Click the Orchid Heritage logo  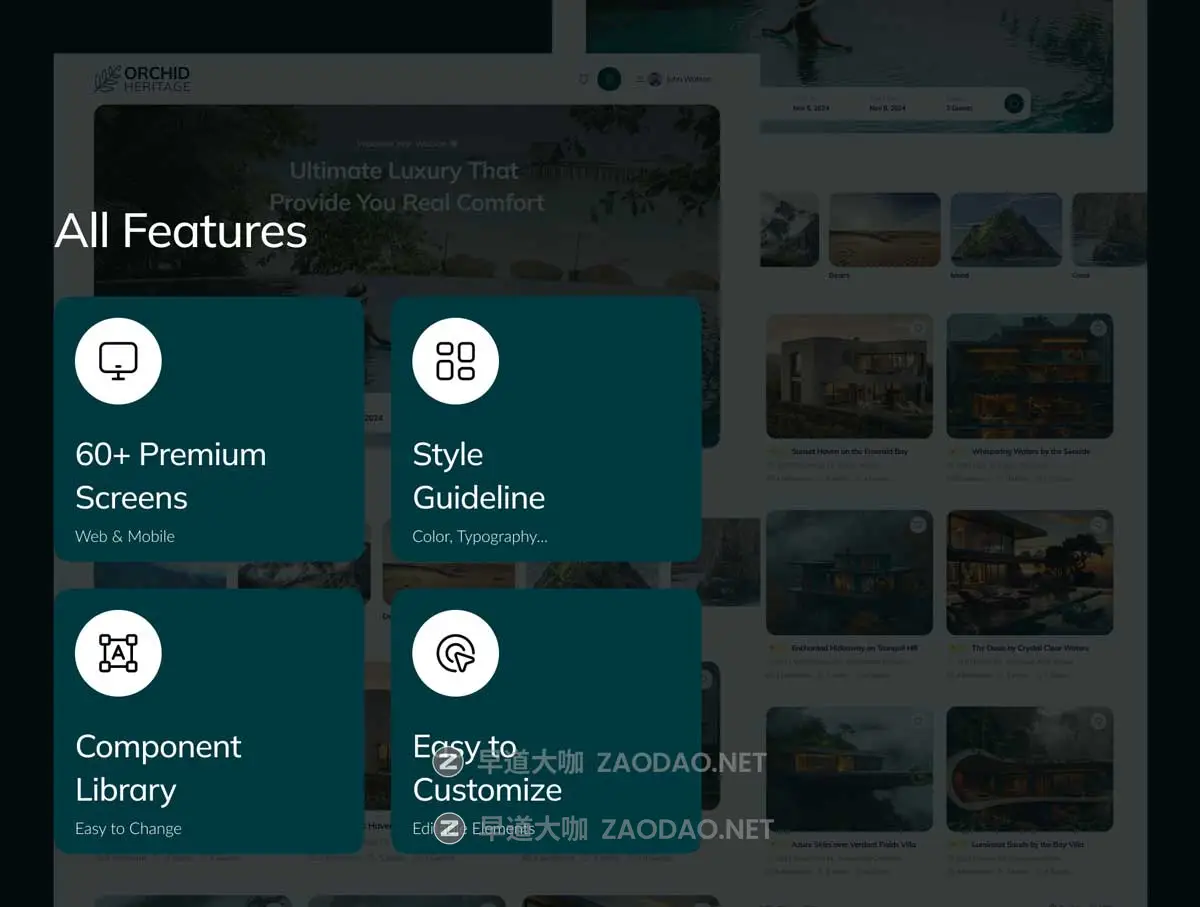pos(141,79)
